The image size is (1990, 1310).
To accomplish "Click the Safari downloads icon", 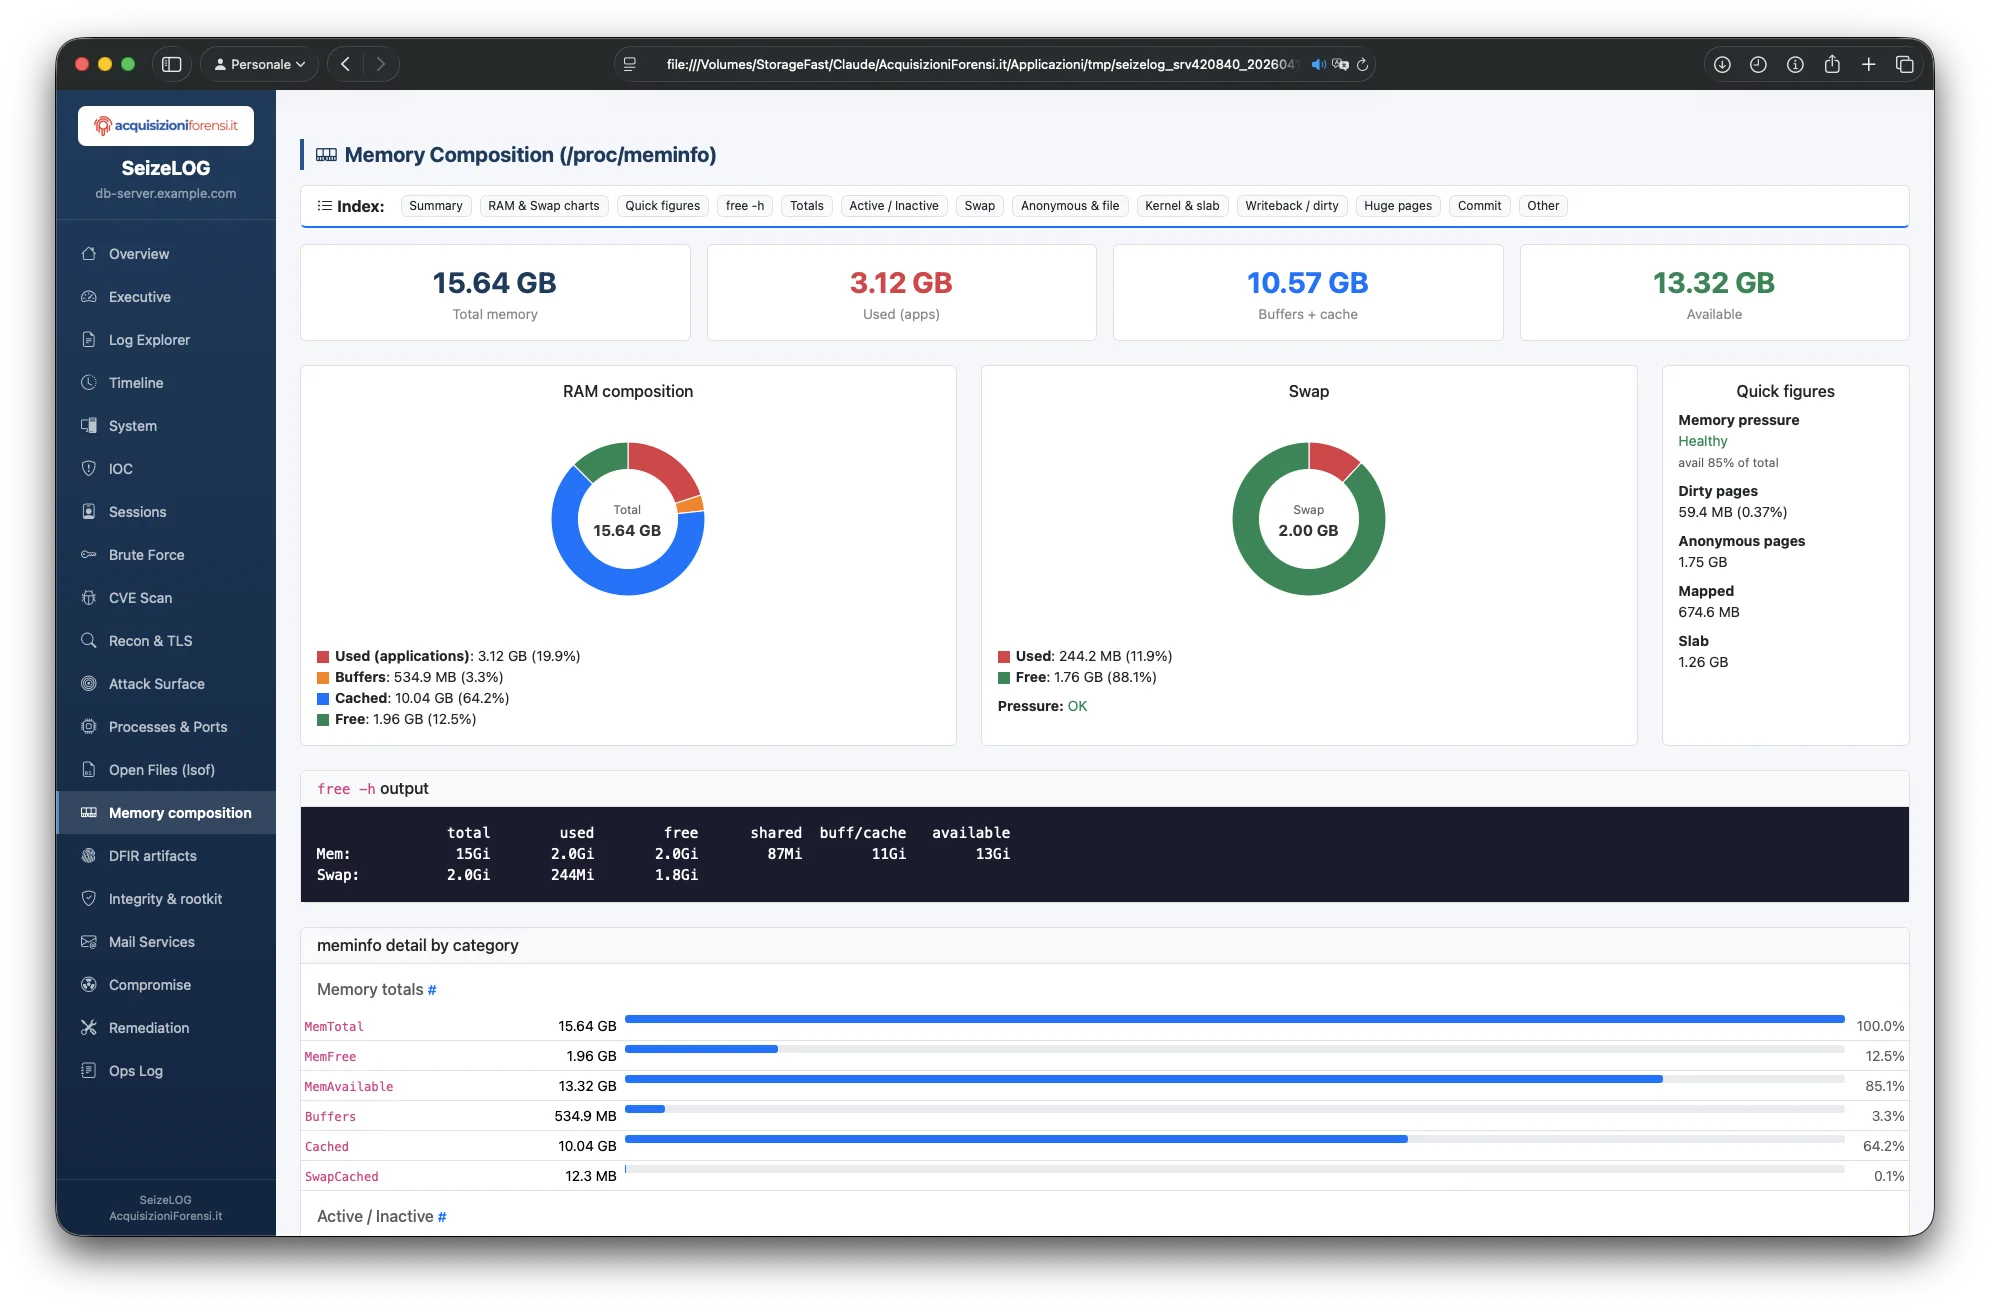I will pos(1722,64).
